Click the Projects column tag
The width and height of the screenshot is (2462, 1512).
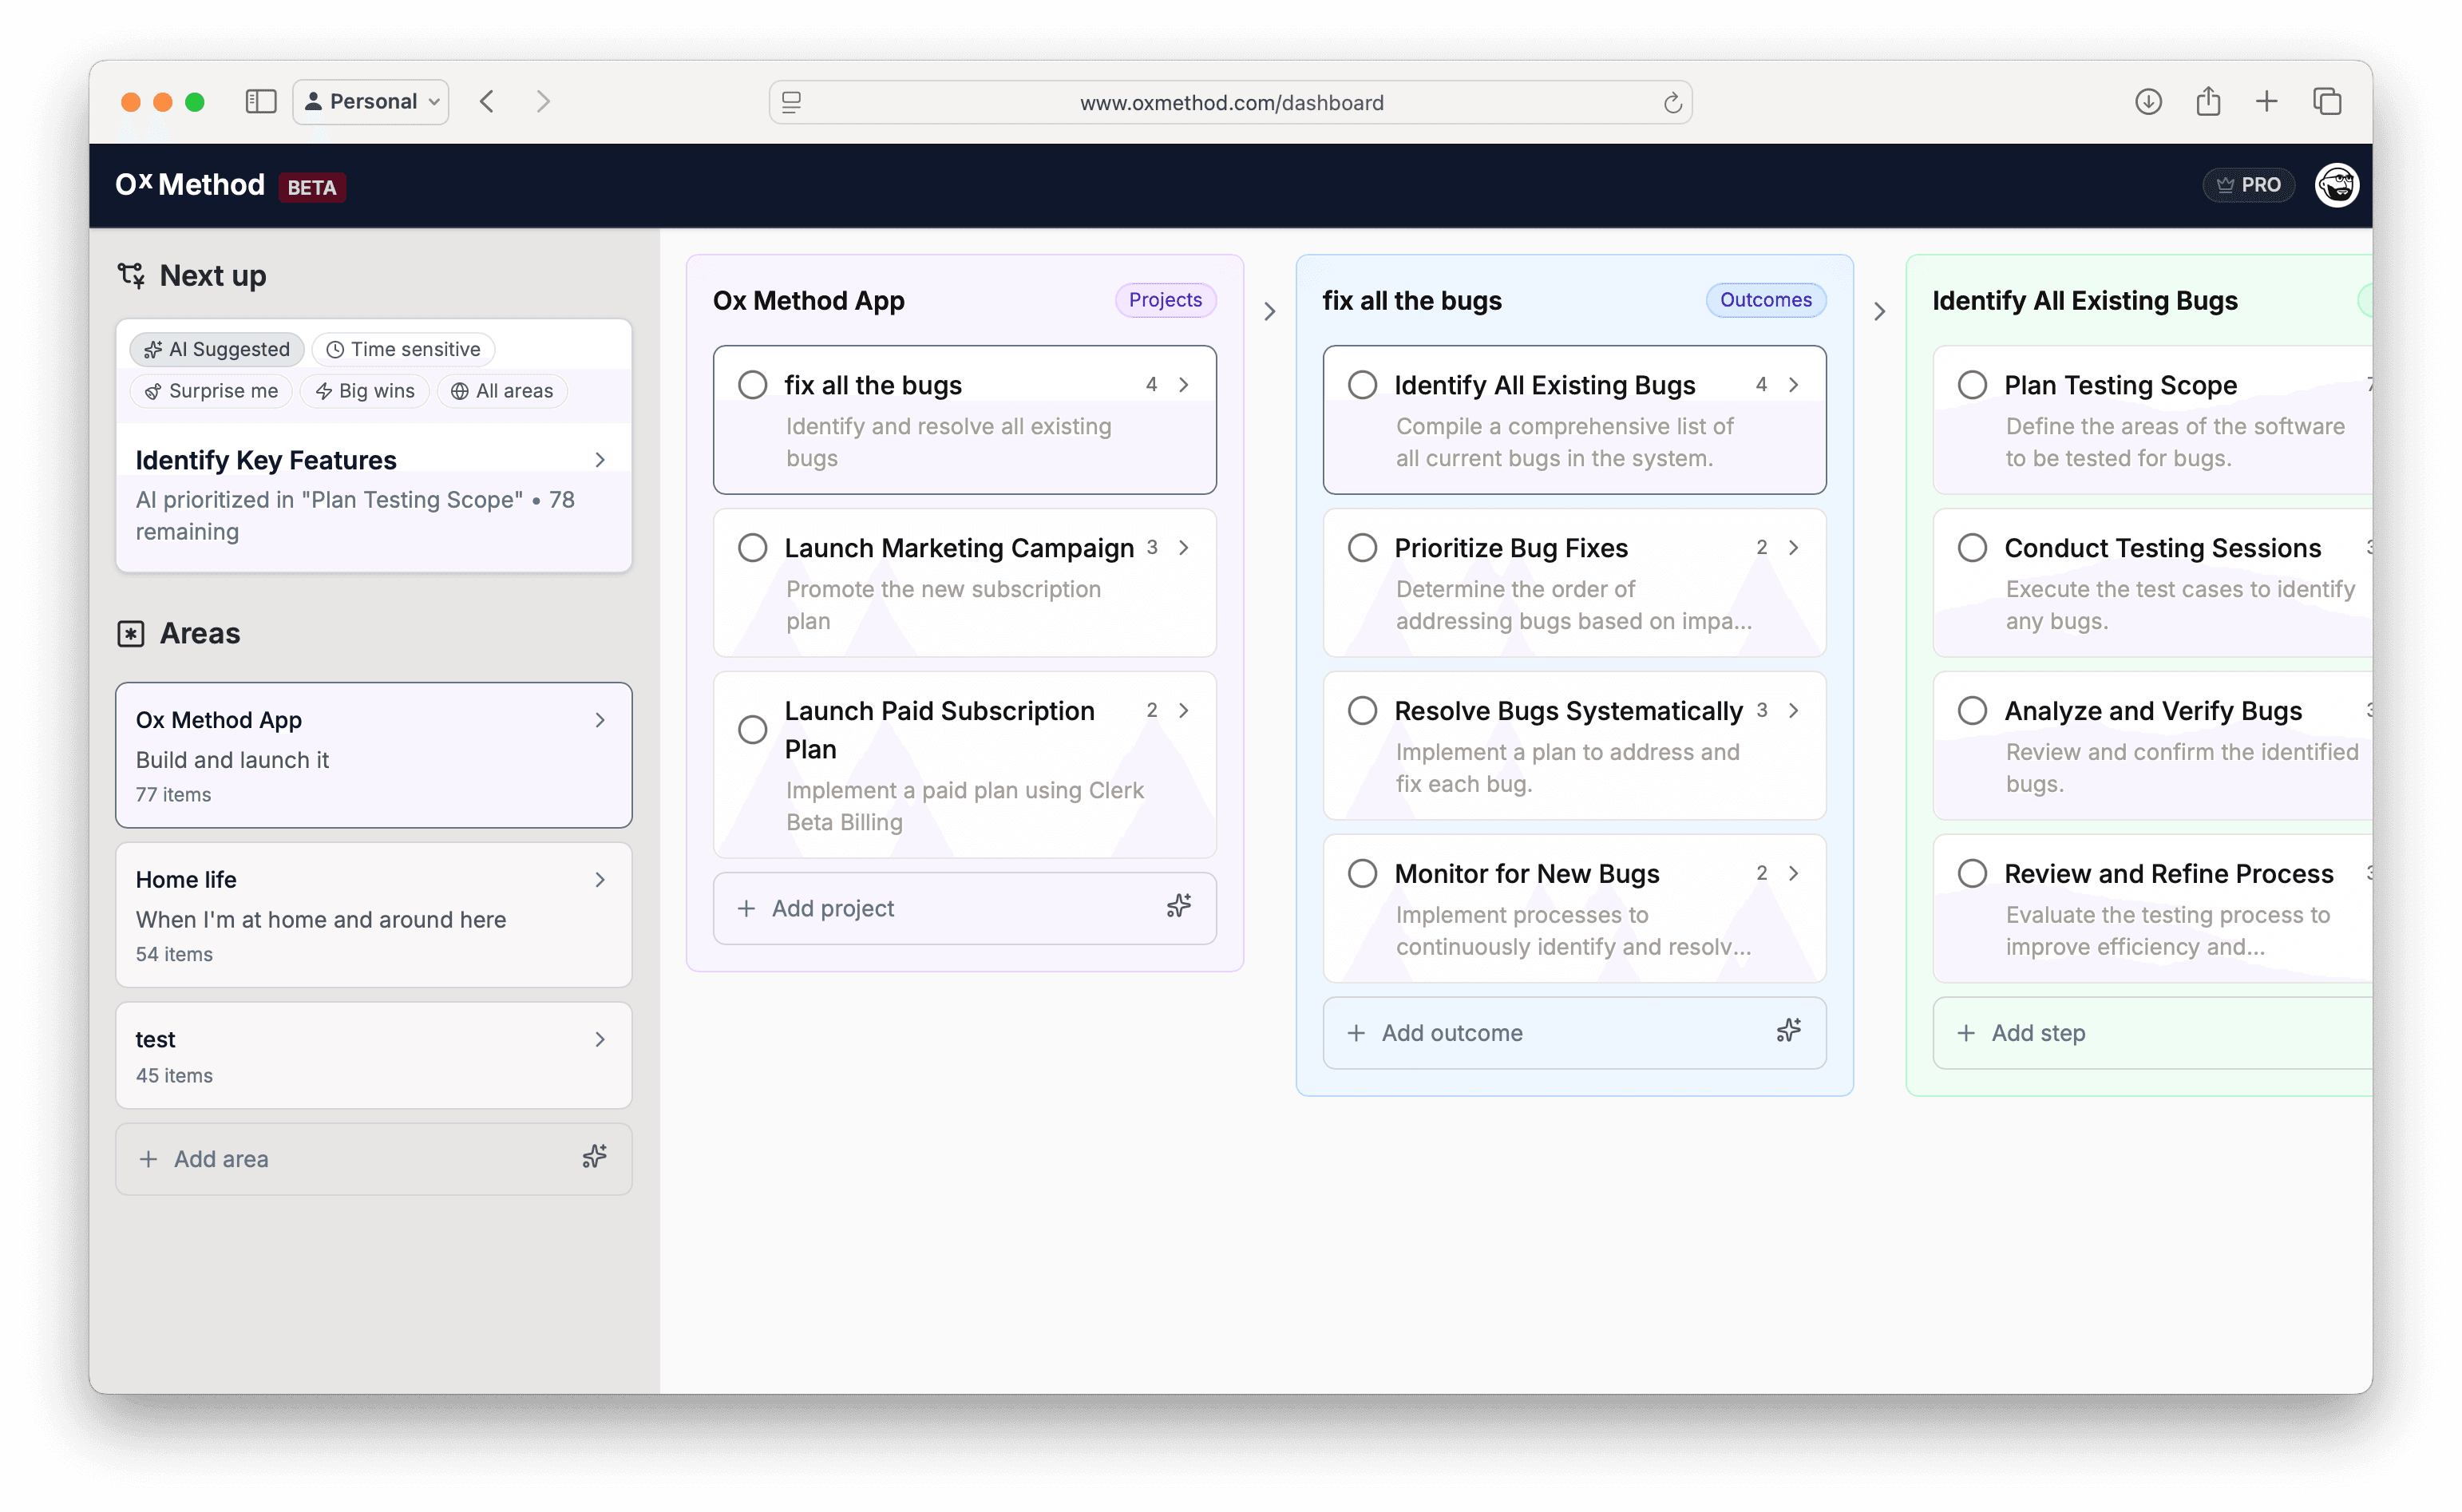[1165, 300]
